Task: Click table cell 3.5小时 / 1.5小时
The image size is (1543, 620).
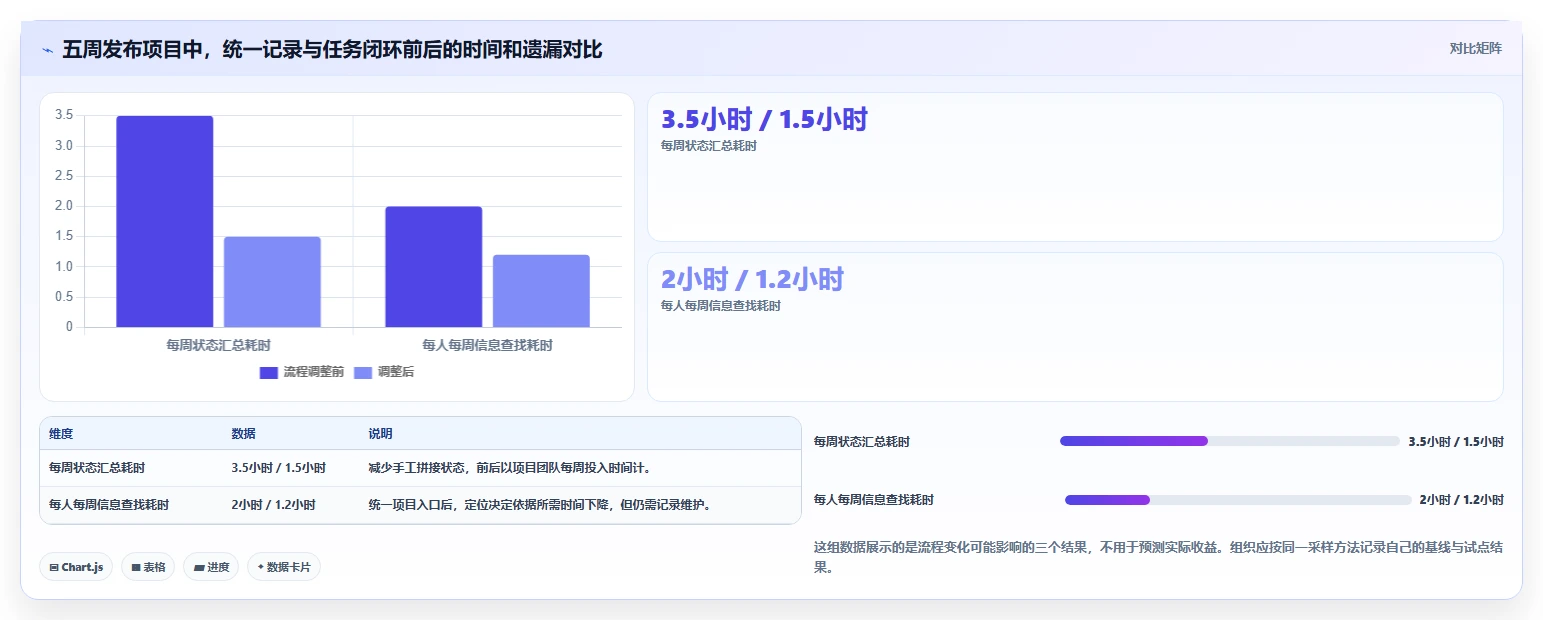Action: coord(278,468)
